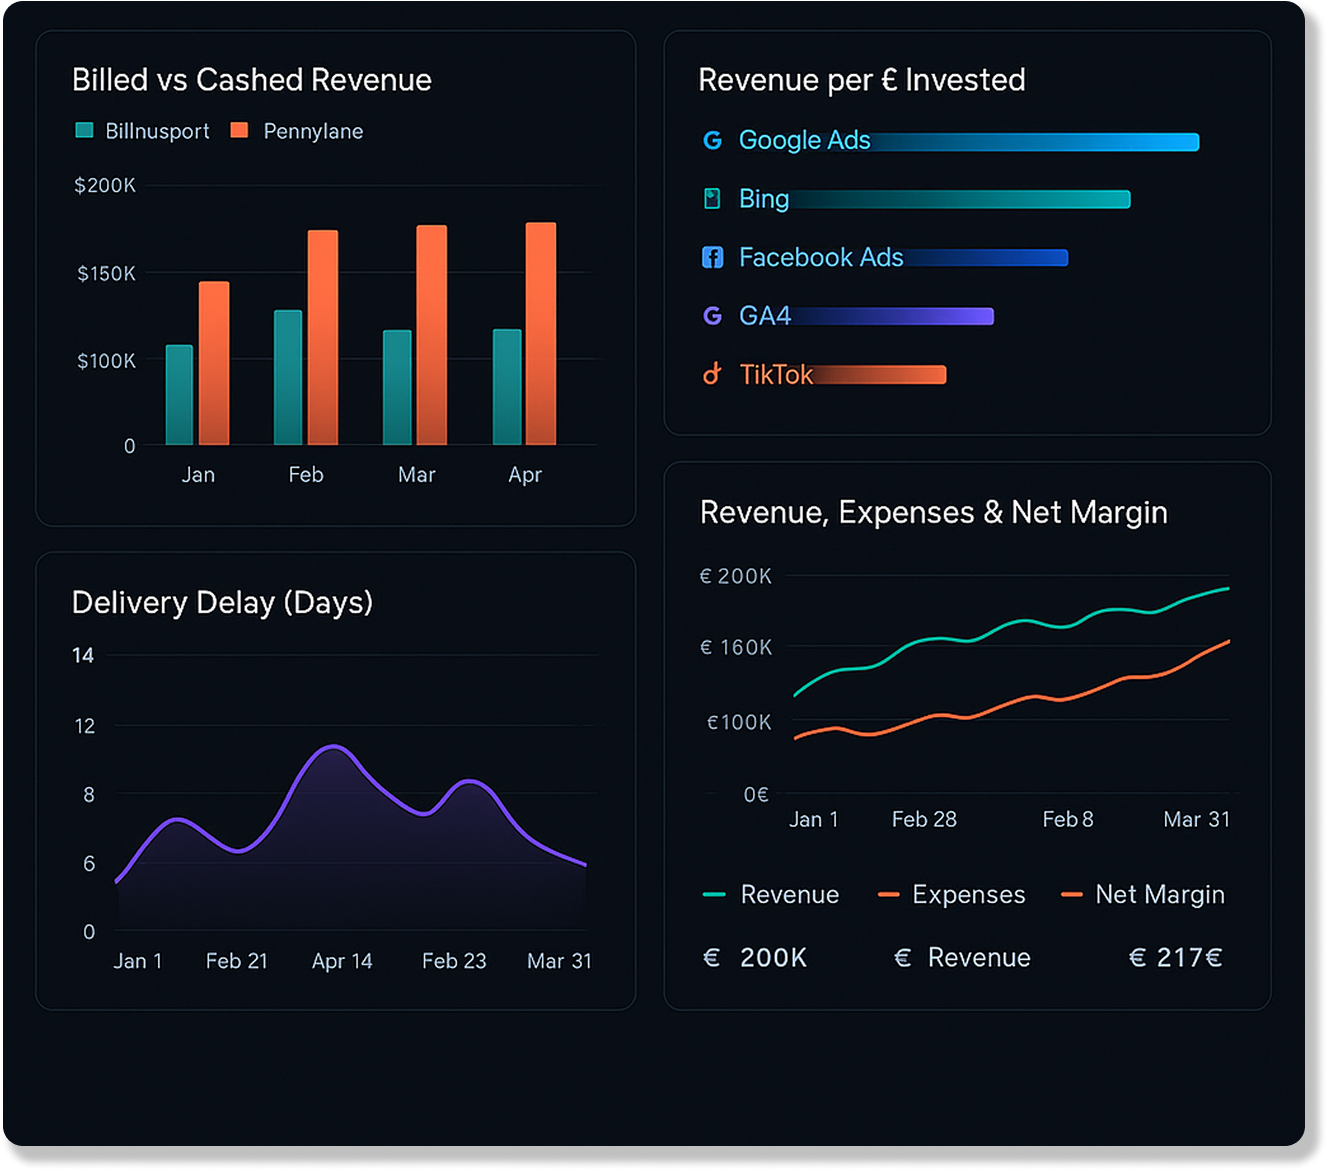The height and width of the screenshot is (1171, 1328).
Task: Click the Feb 23 date label
Action: pos(454,961)
